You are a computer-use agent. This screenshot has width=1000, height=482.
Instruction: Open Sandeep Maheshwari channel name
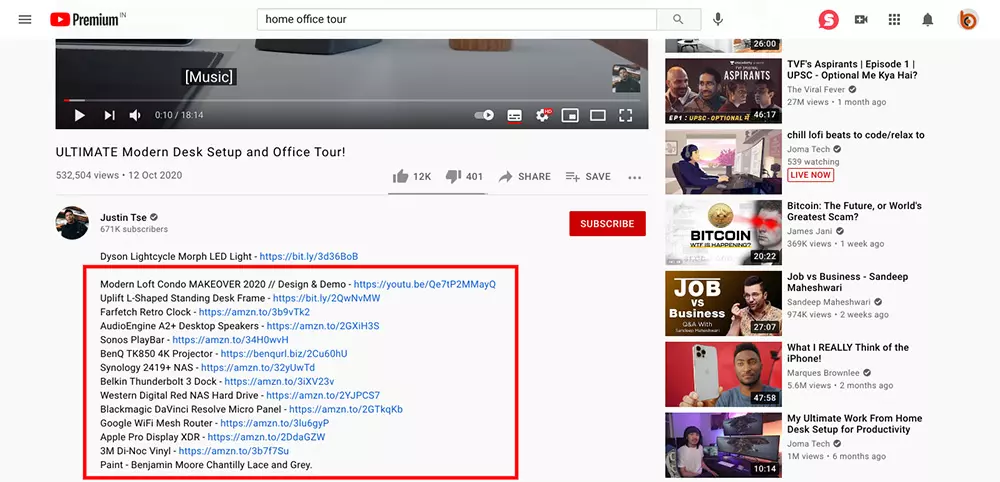[x=829, y=302]
